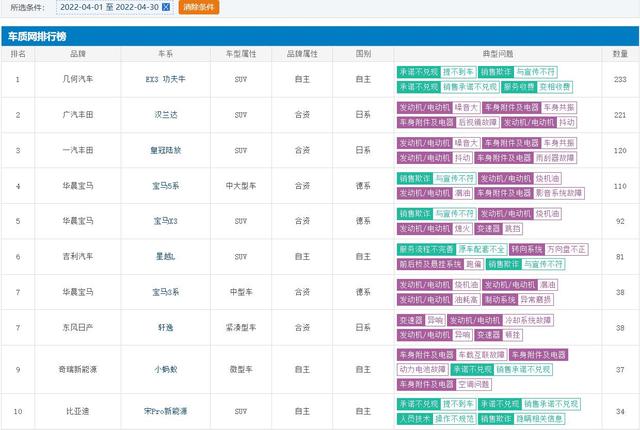Click the 服务流程不完善 category tag
640x430 pixels.
[x=426, y=249]
